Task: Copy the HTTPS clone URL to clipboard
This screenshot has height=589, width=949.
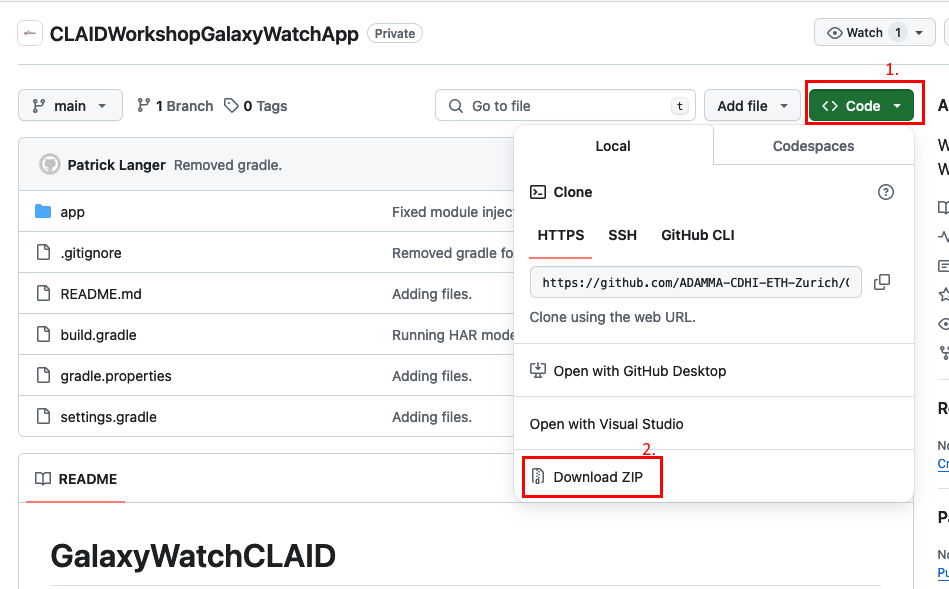Action: tap(882, 282)
